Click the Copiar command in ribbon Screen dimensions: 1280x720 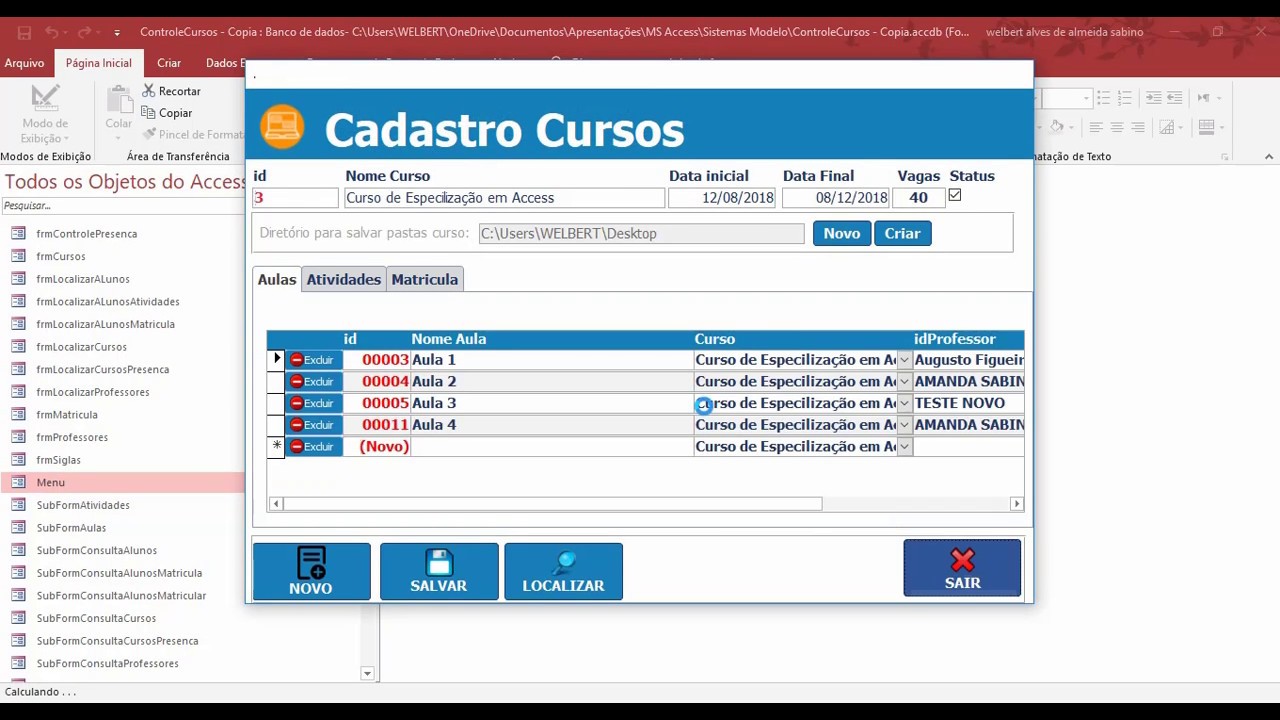coord(166,113)
